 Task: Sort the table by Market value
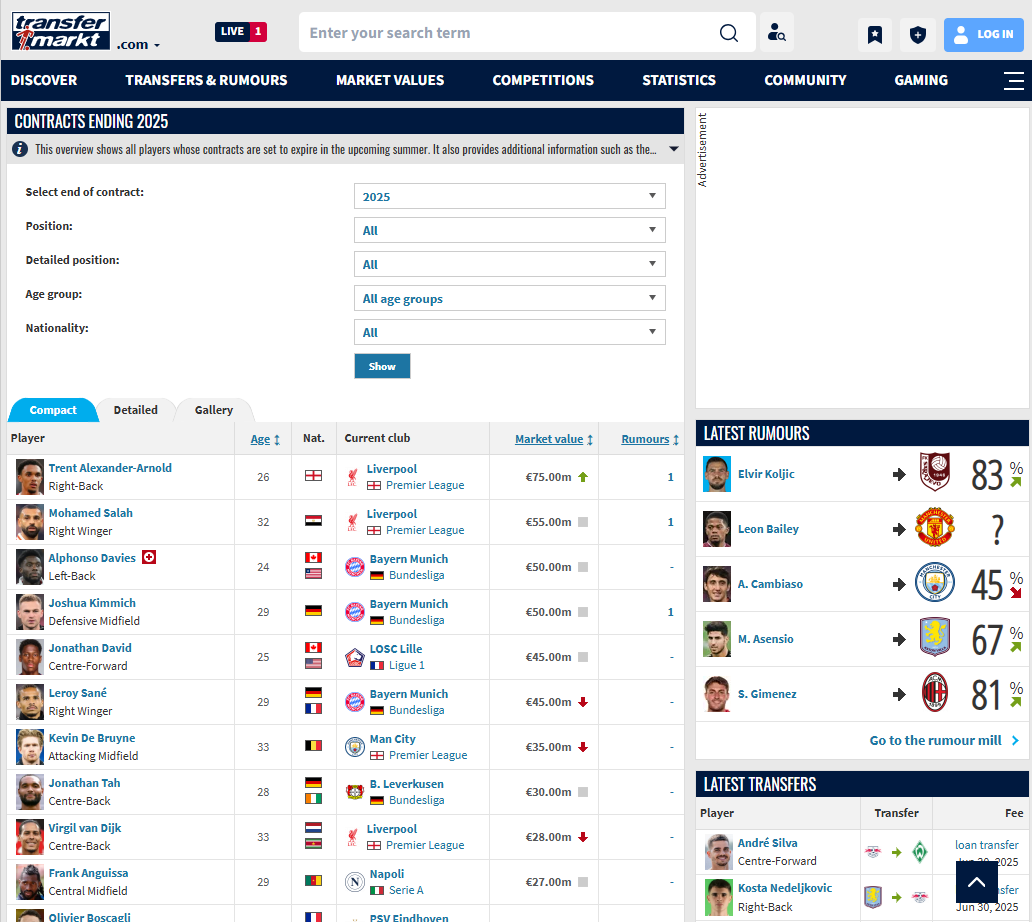coord(554,439)
